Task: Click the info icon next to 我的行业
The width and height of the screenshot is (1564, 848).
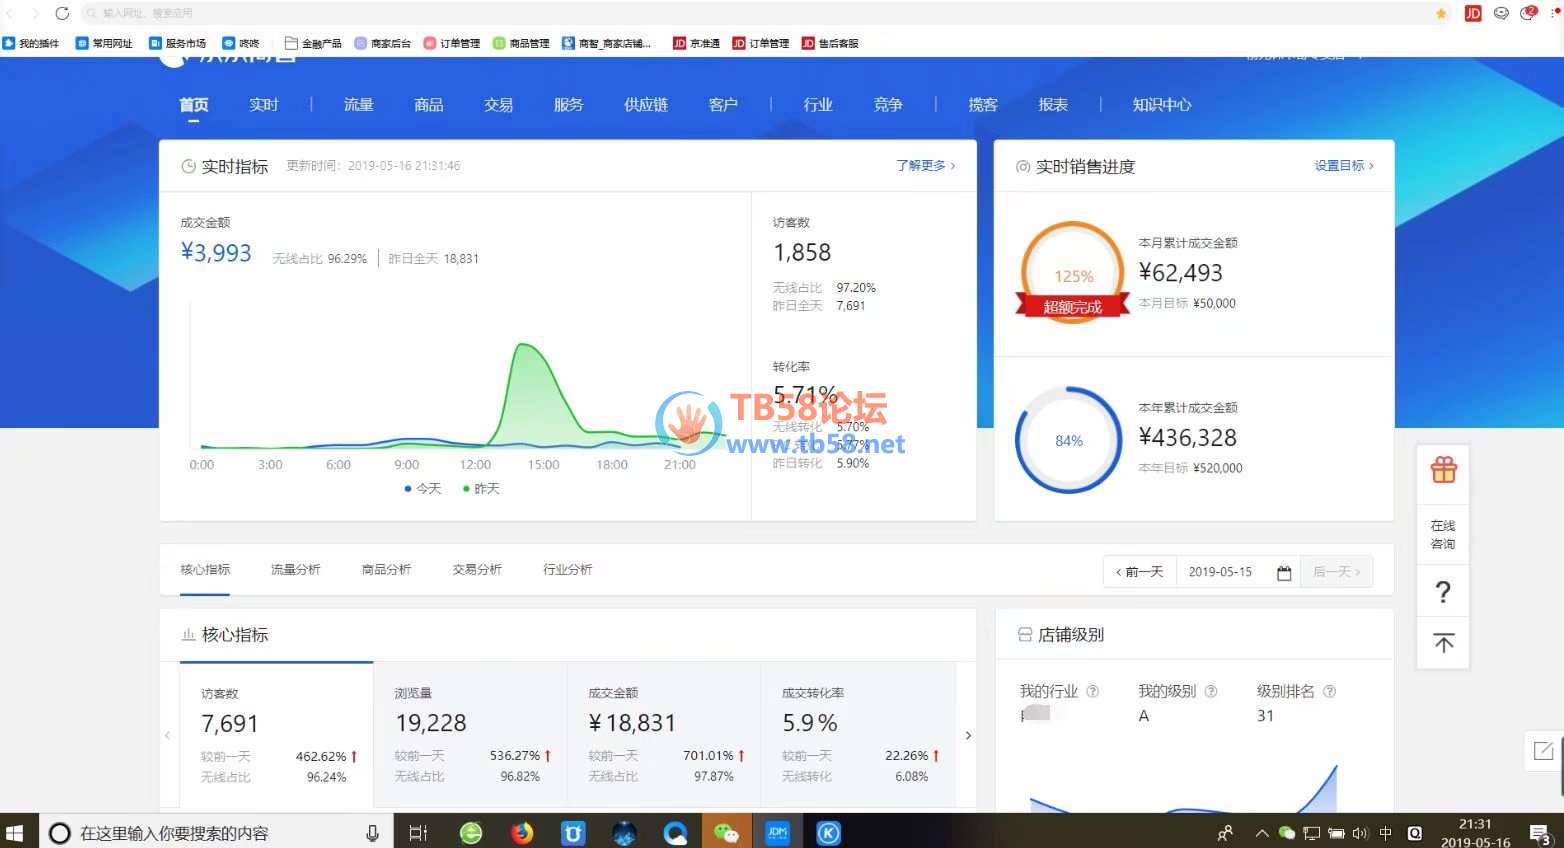Action: pos(1092,691)
